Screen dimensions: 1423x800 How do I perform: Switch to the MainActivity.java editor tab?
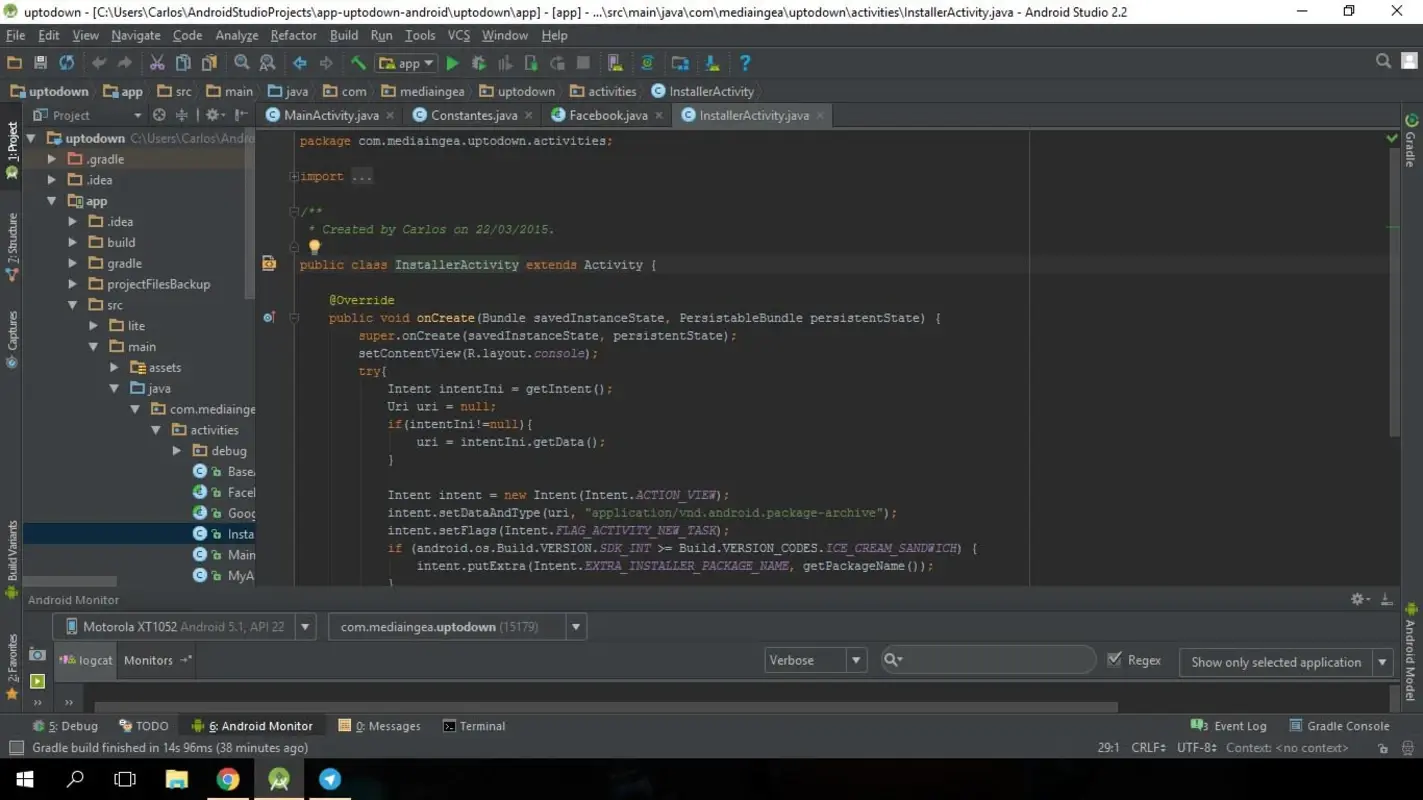pos(330,115)
